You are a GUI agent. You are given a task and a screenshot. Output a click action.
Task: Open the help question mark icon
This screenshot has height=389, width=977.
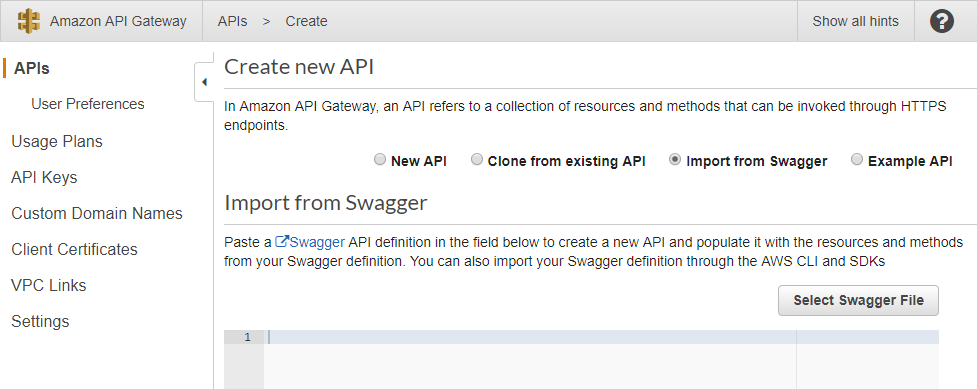[941, 21]
